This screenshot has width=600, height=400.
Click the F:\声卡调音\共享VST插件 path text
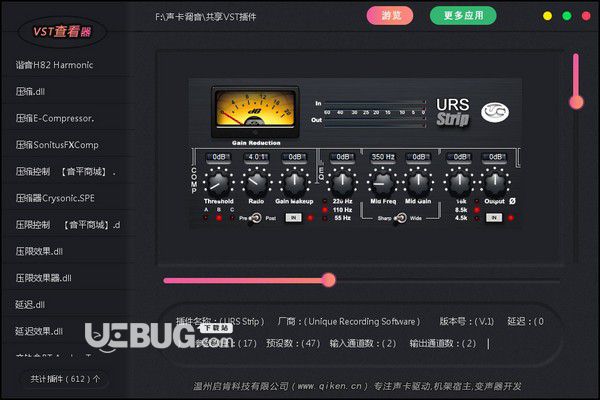205,17
